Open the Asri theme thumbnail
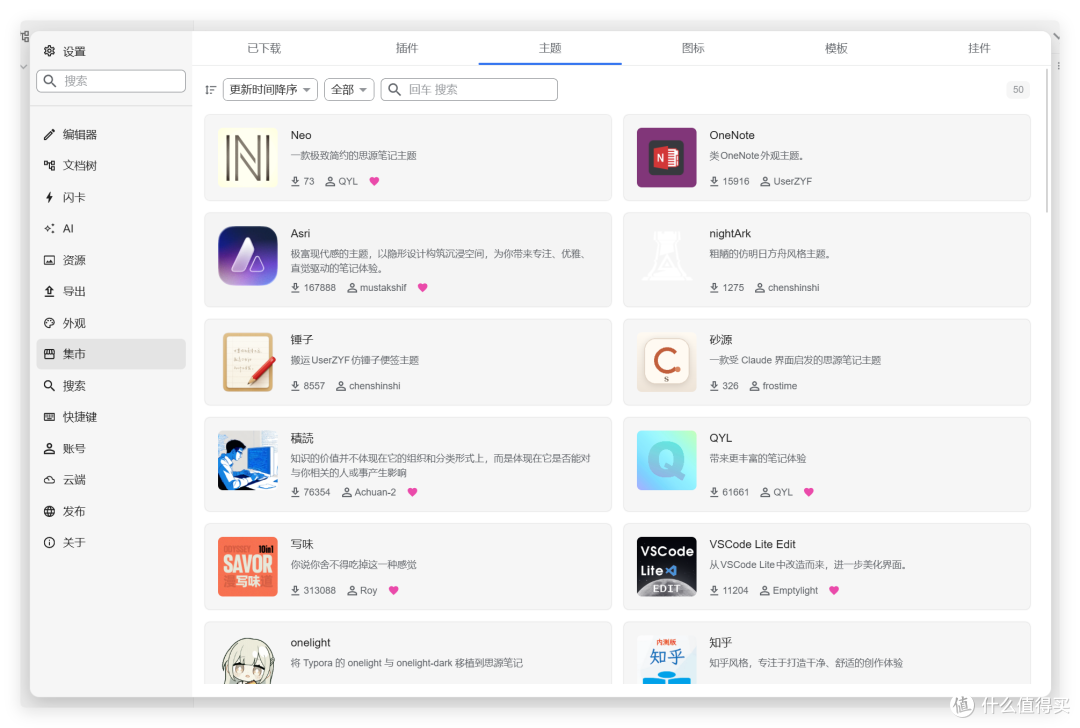Screen dimensions: 1080x728 point(248,256)
